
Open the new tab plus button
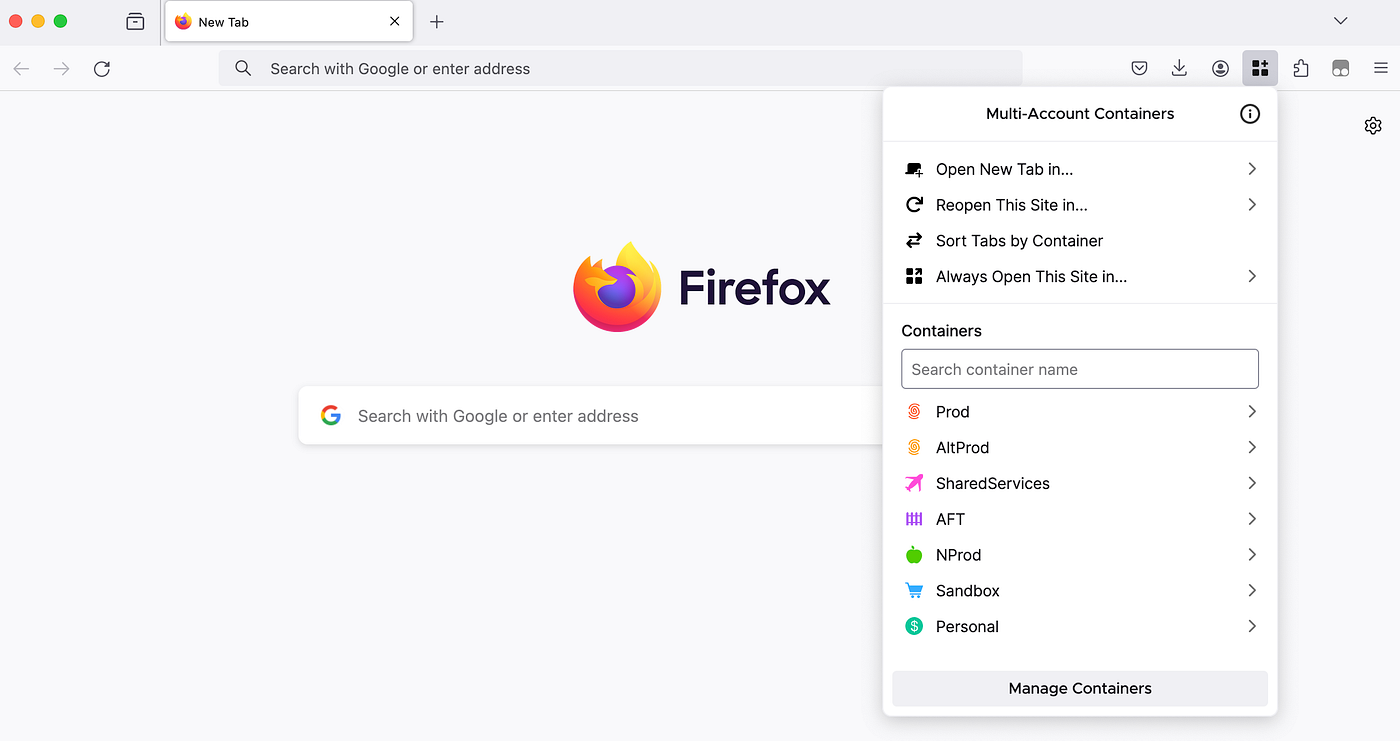coord(436,21)
